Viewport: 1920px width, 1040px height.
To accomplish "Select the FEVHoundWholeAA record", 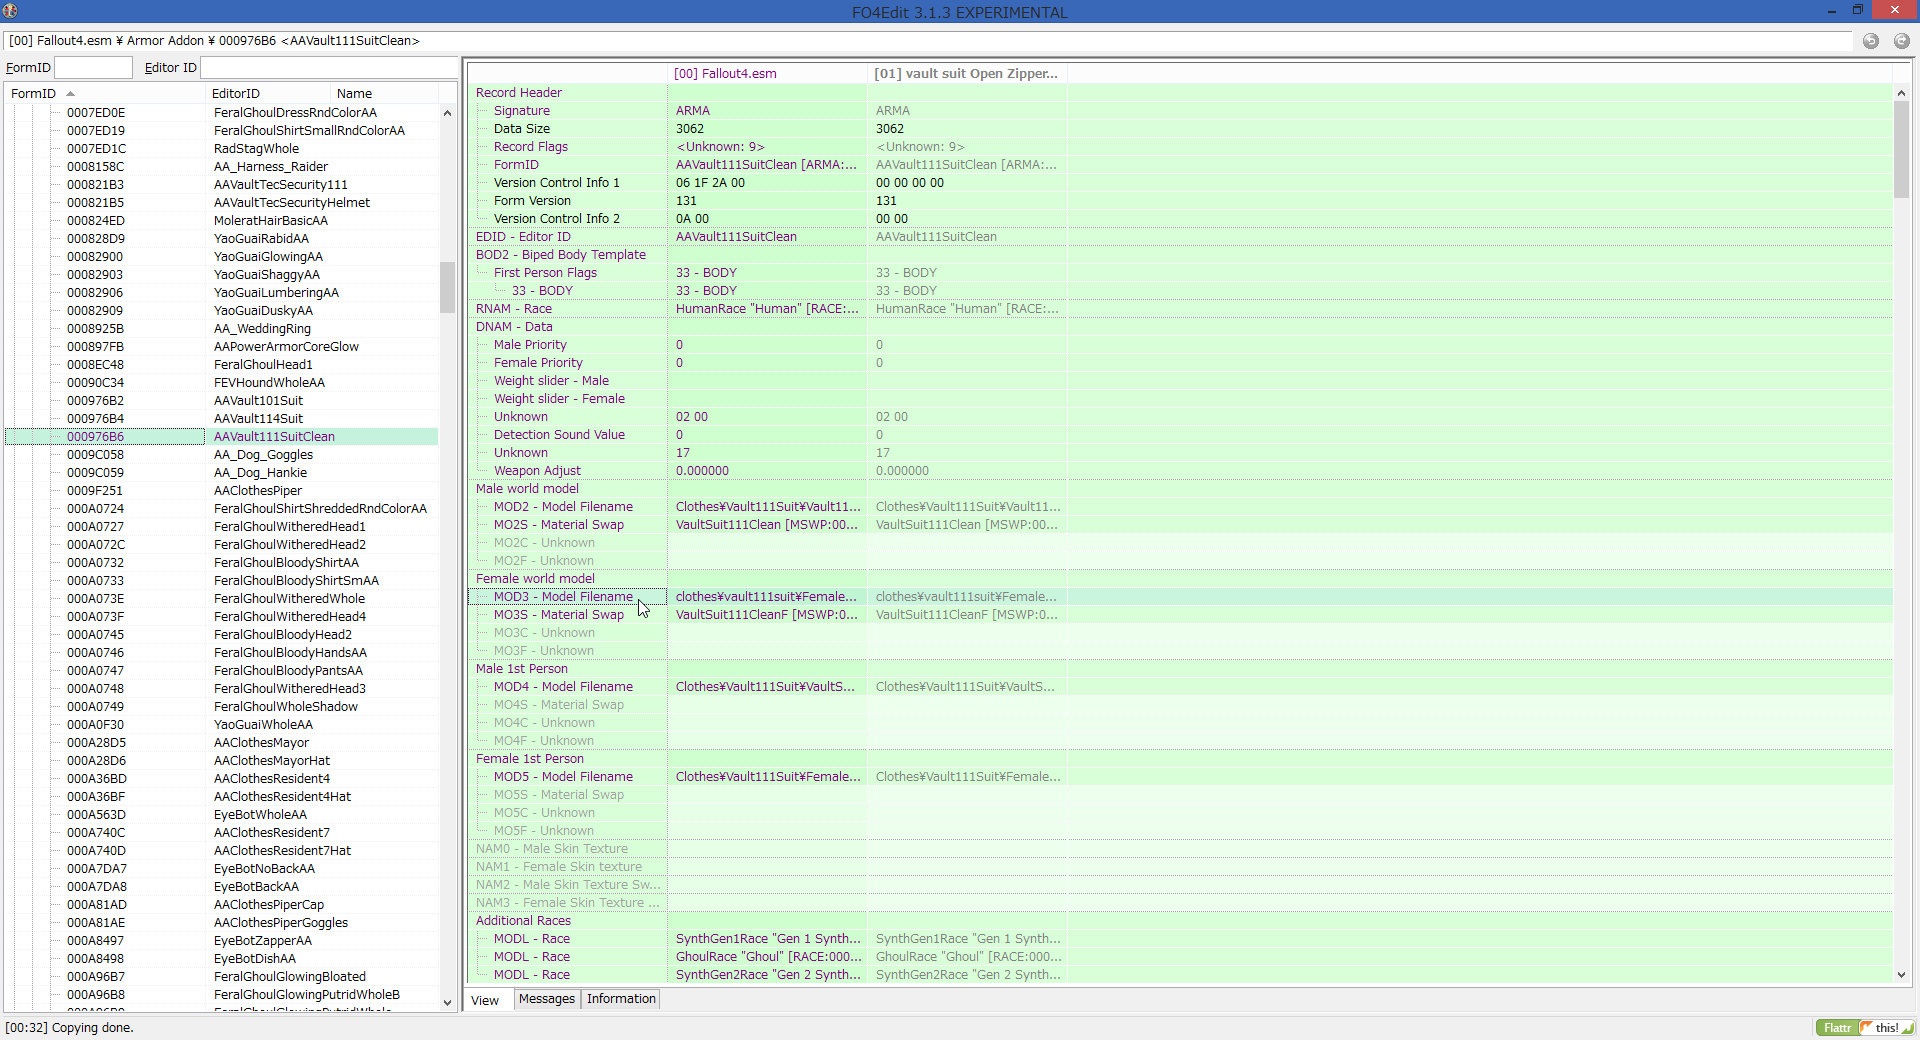I will click(269, 383).
